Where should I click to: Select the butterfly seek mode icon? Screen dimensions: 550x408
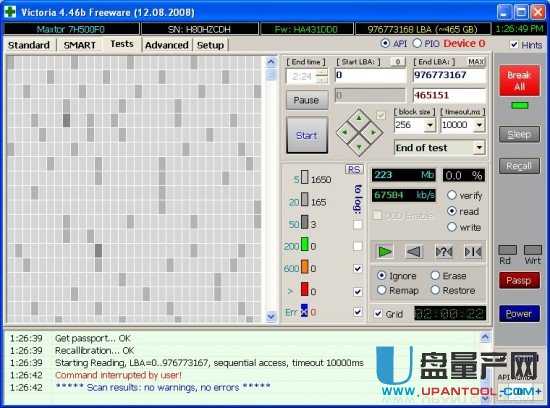pos(473,251)
